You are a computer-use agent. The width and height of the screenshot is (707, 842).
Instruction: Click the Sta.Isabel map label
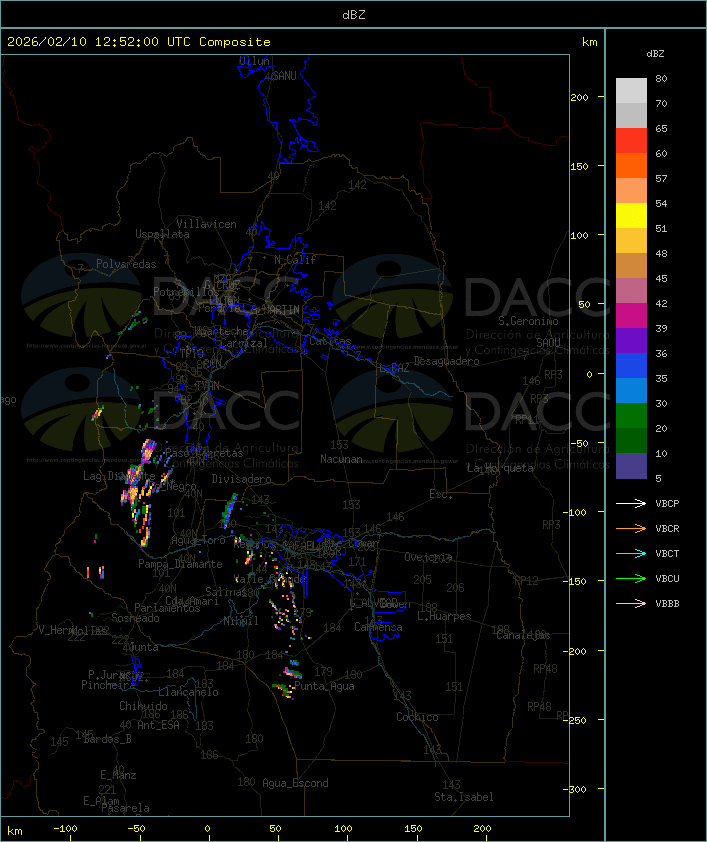click(x=464, y=797)
